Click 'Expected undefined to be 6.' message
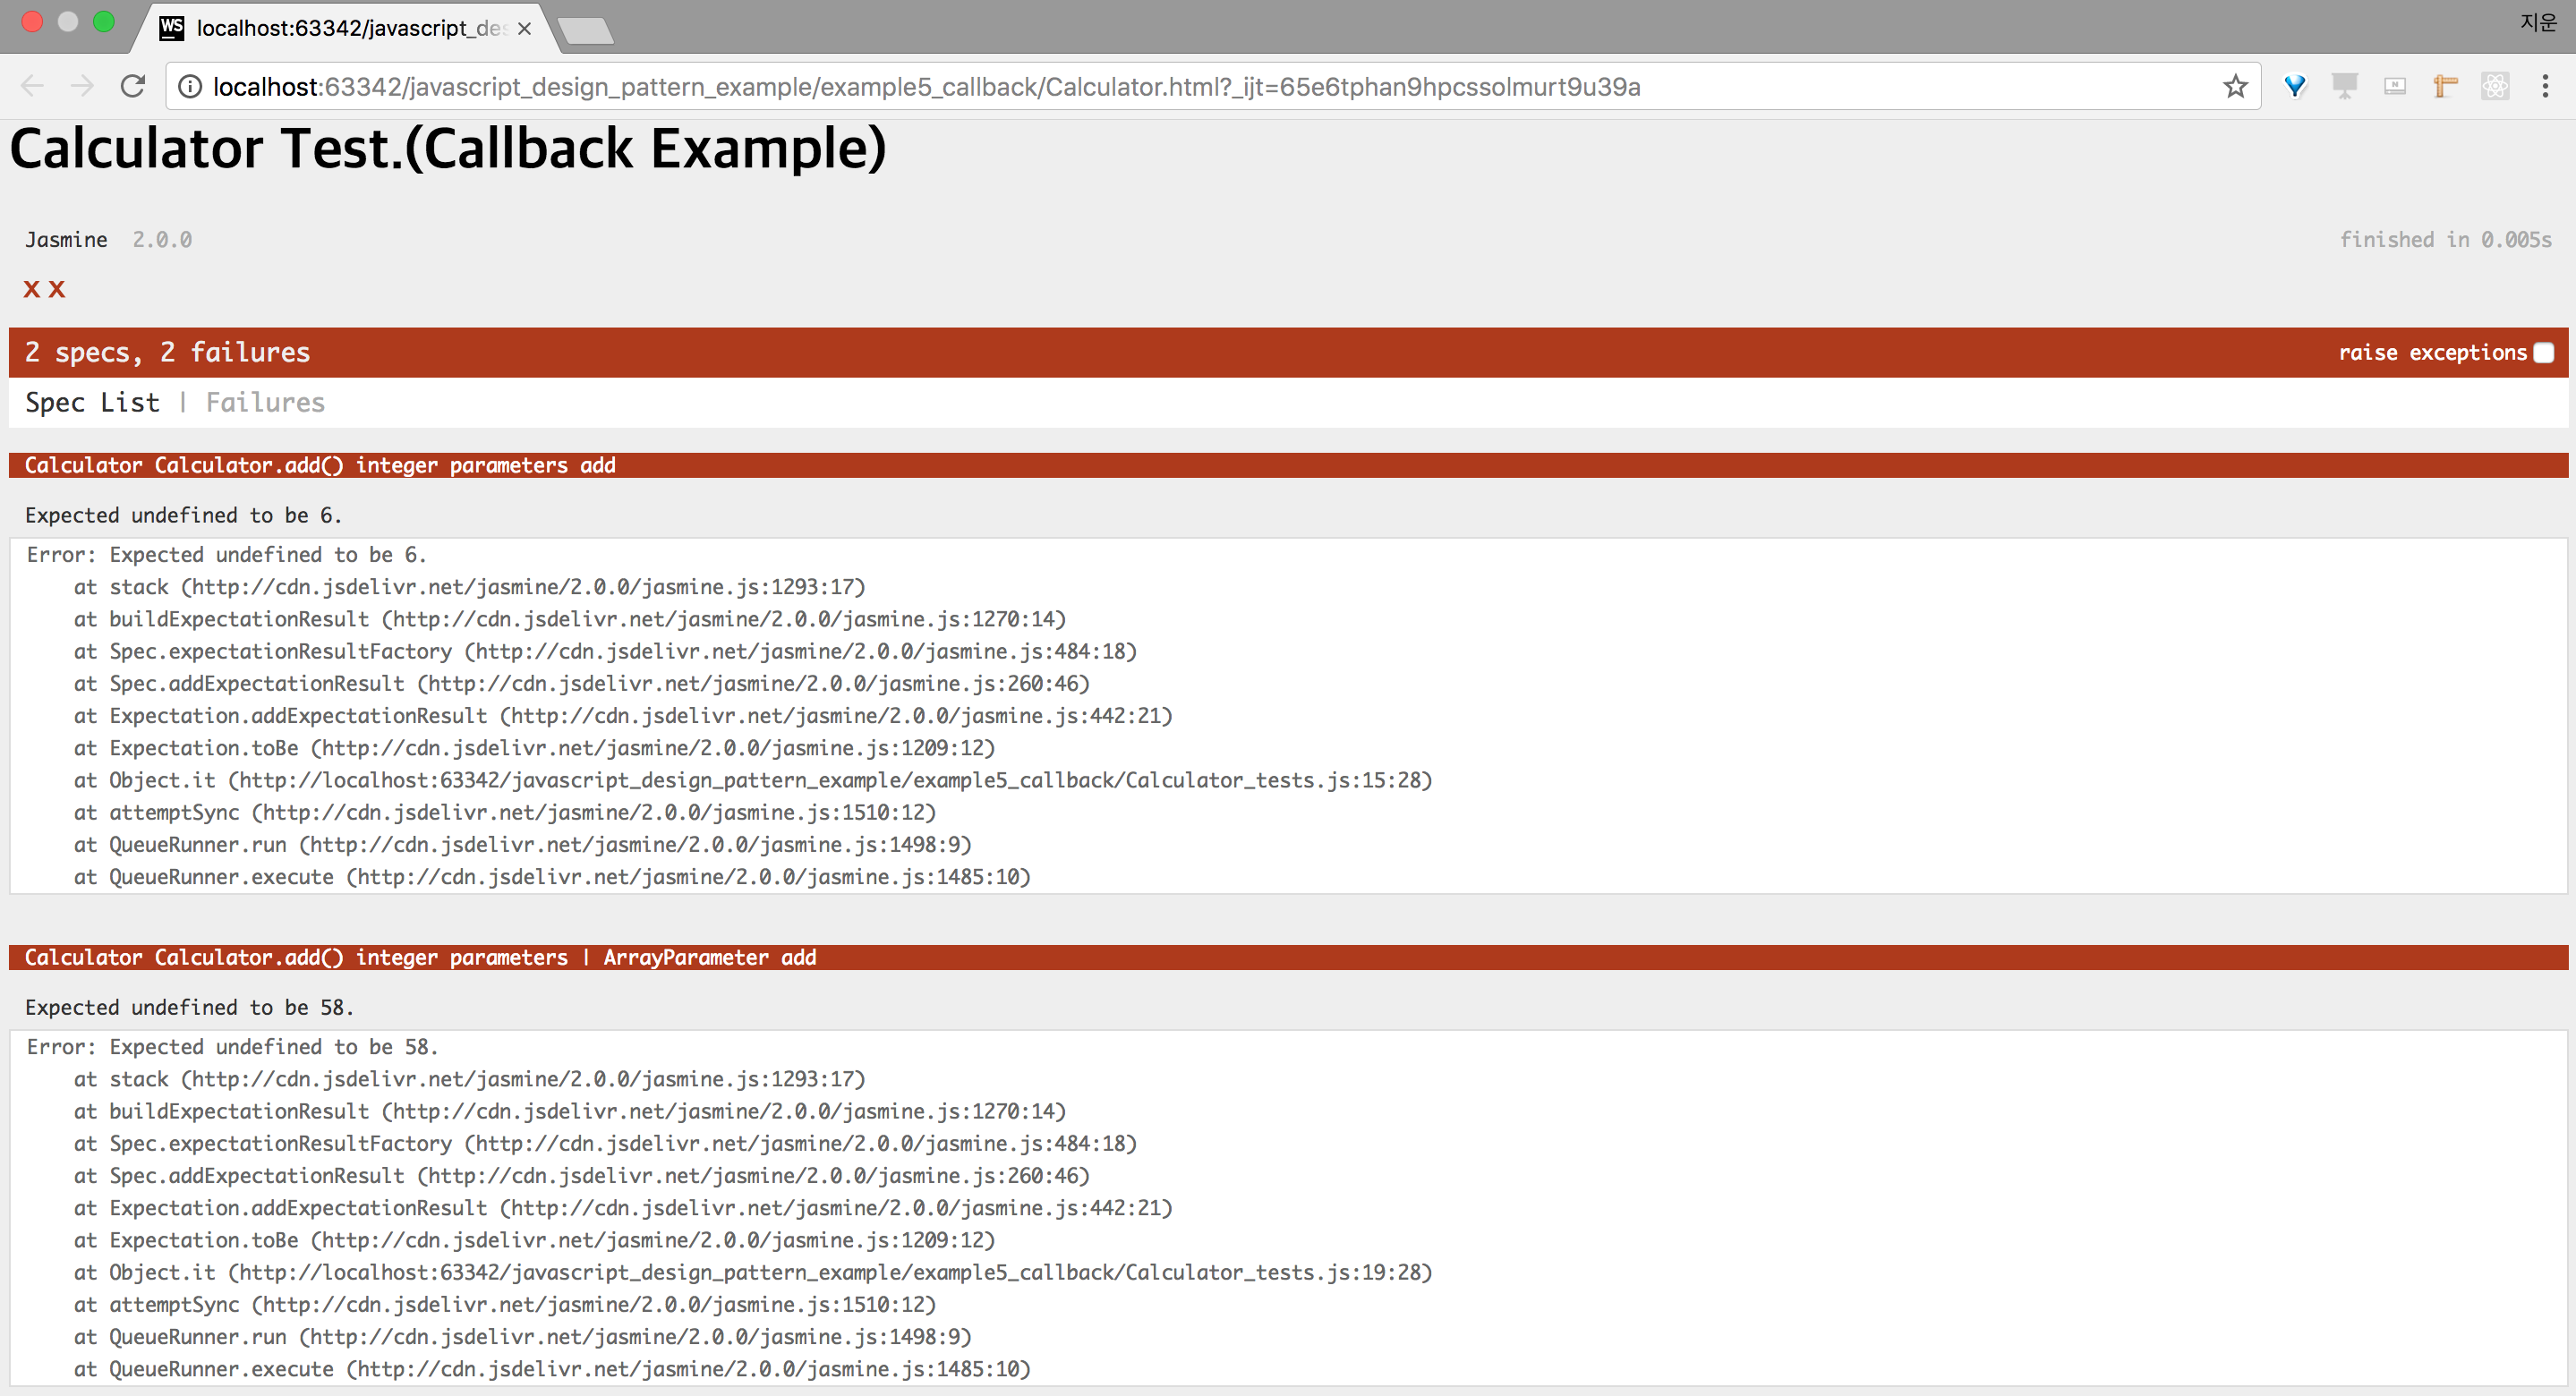The height and width of the screenshot is (1396, 2576). [x=184, y=515]
